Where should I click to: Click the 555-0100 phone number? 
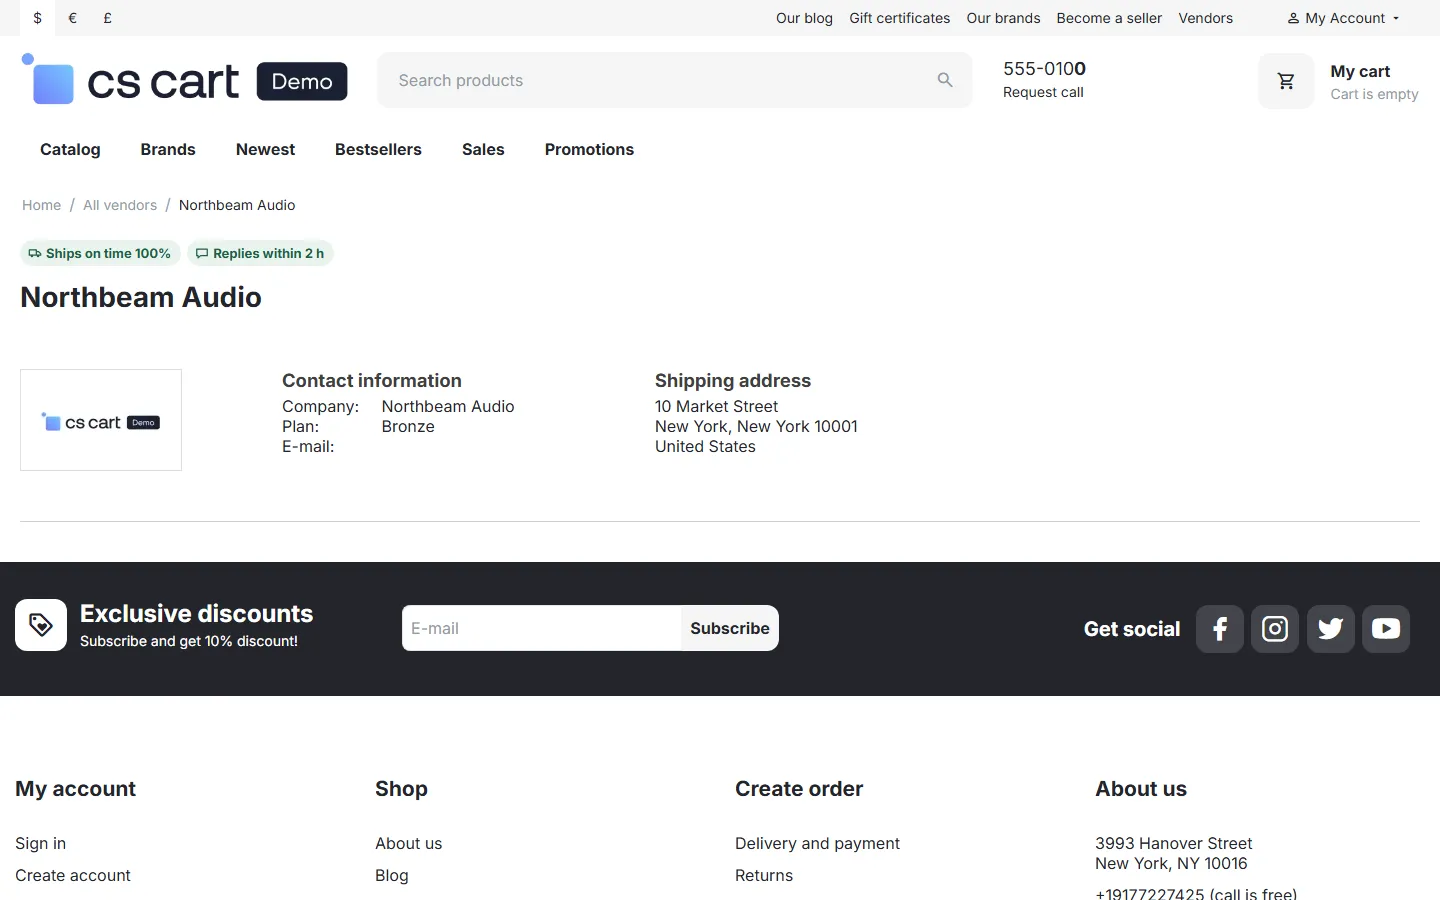click(1044, 68)
